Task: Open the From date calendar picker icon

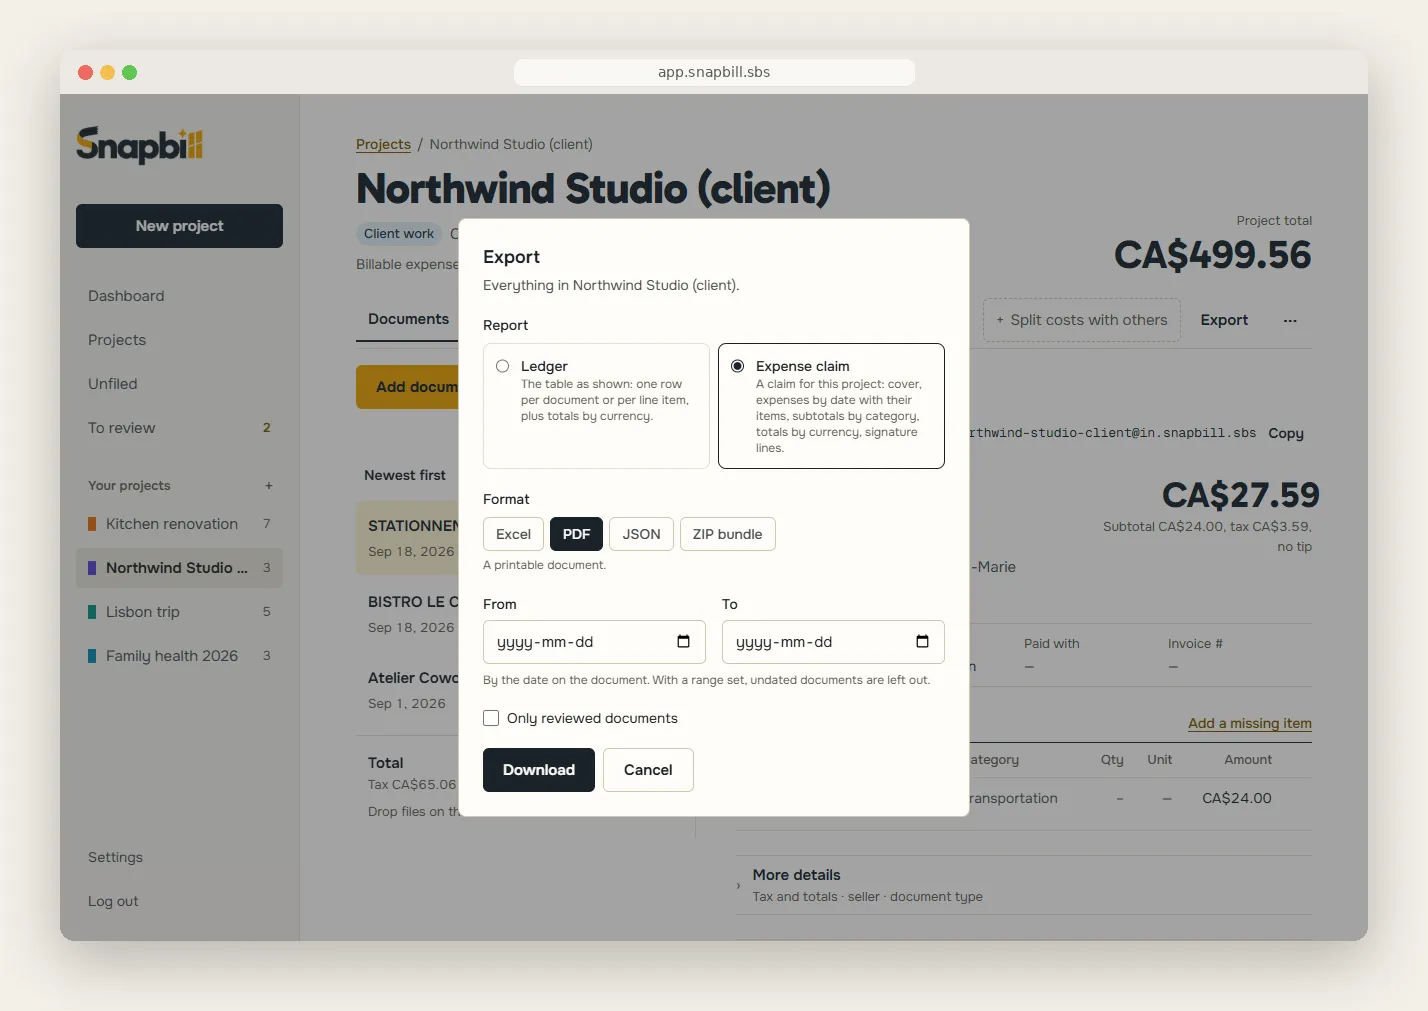Action: [683, 642]
